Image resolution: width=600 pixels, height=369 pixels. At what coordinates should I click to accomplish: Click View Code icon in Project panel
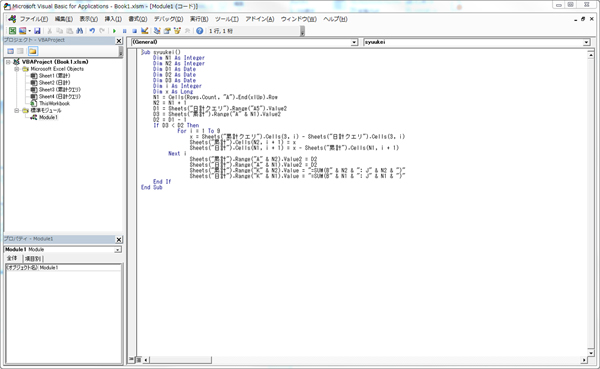pyautogui.click(x=10, y=51)
